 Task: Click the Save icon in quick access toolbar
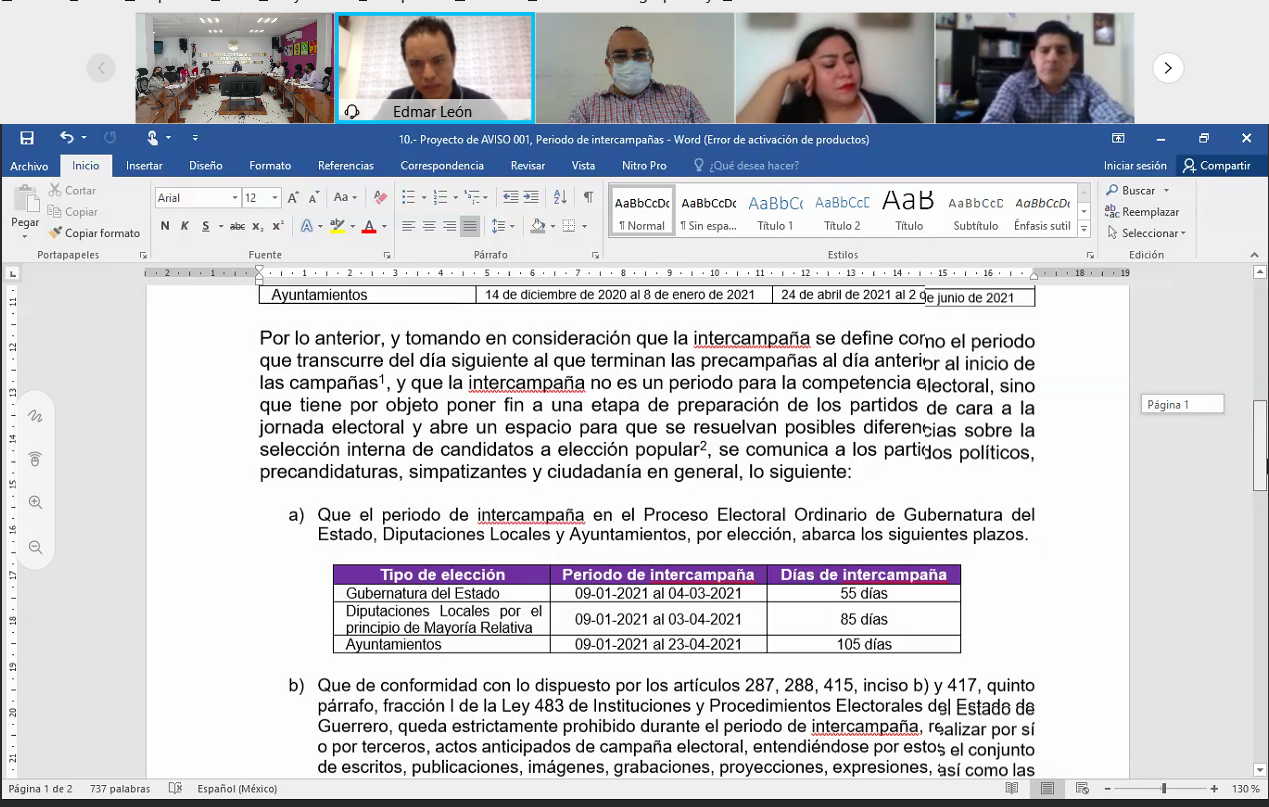[27, 138]
